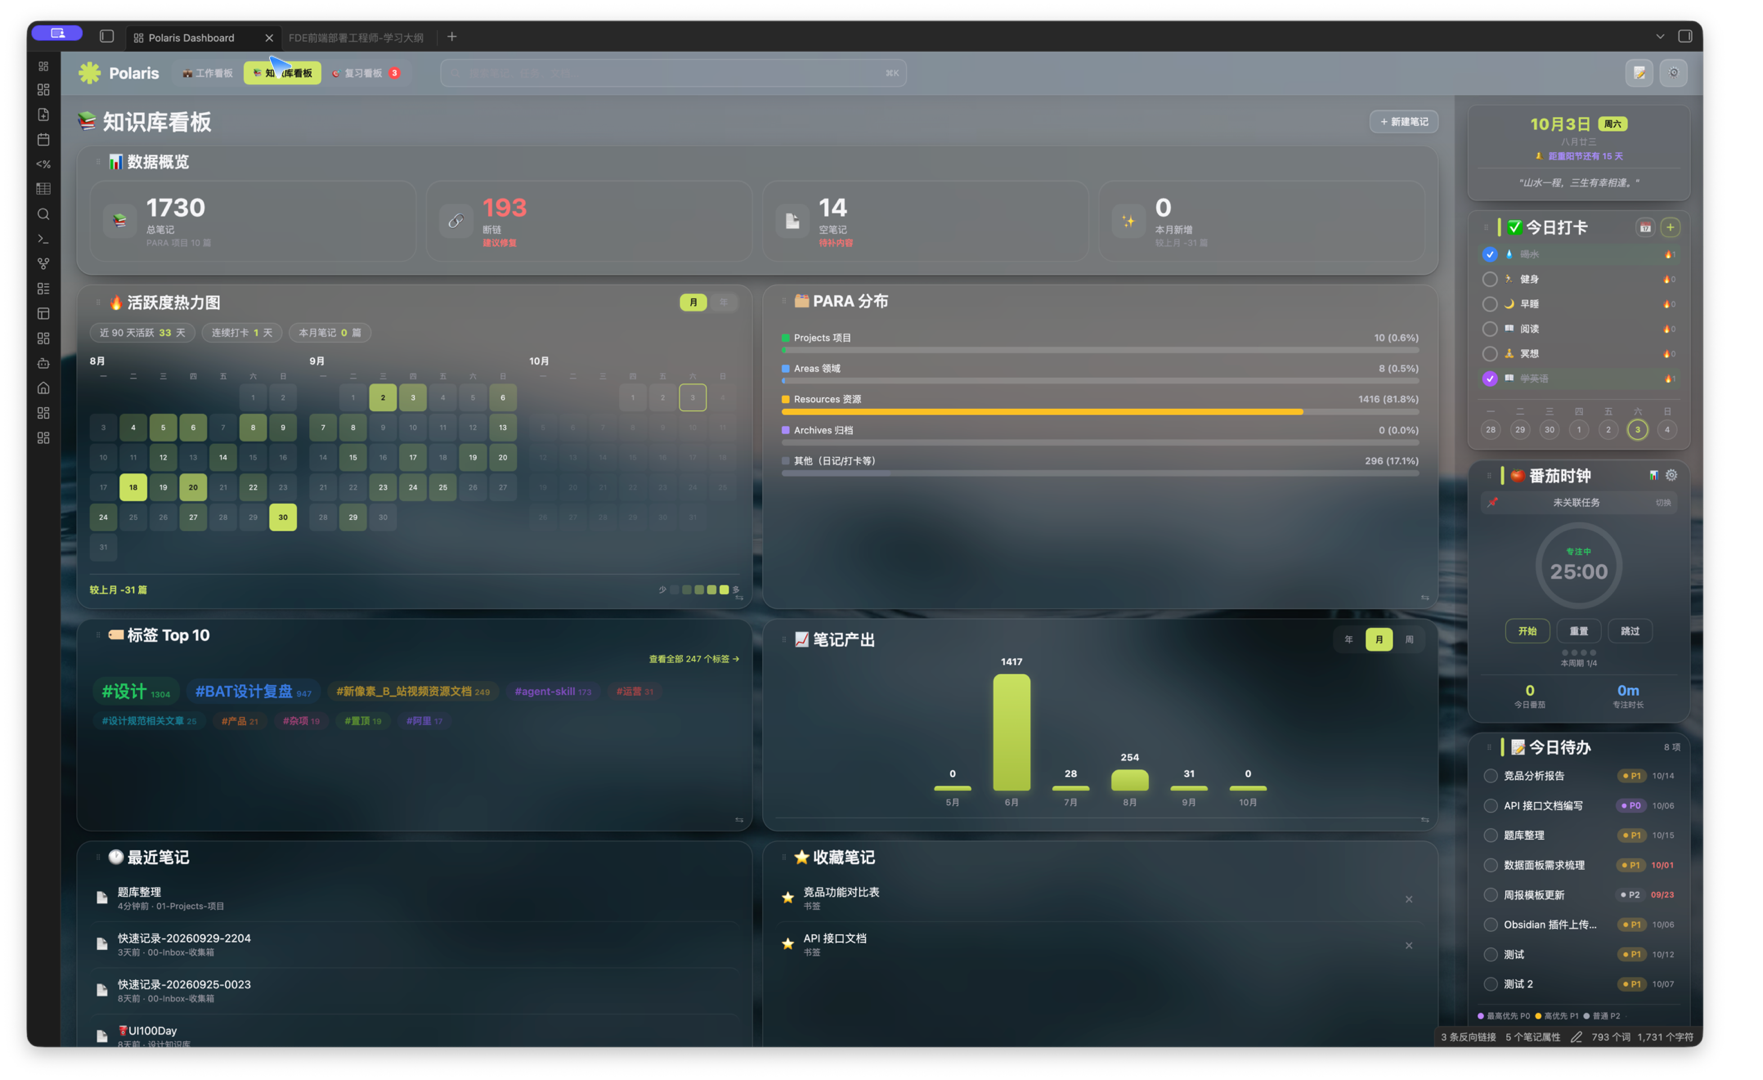Click the #BAT设计复盘 tag

pos(253,691)
